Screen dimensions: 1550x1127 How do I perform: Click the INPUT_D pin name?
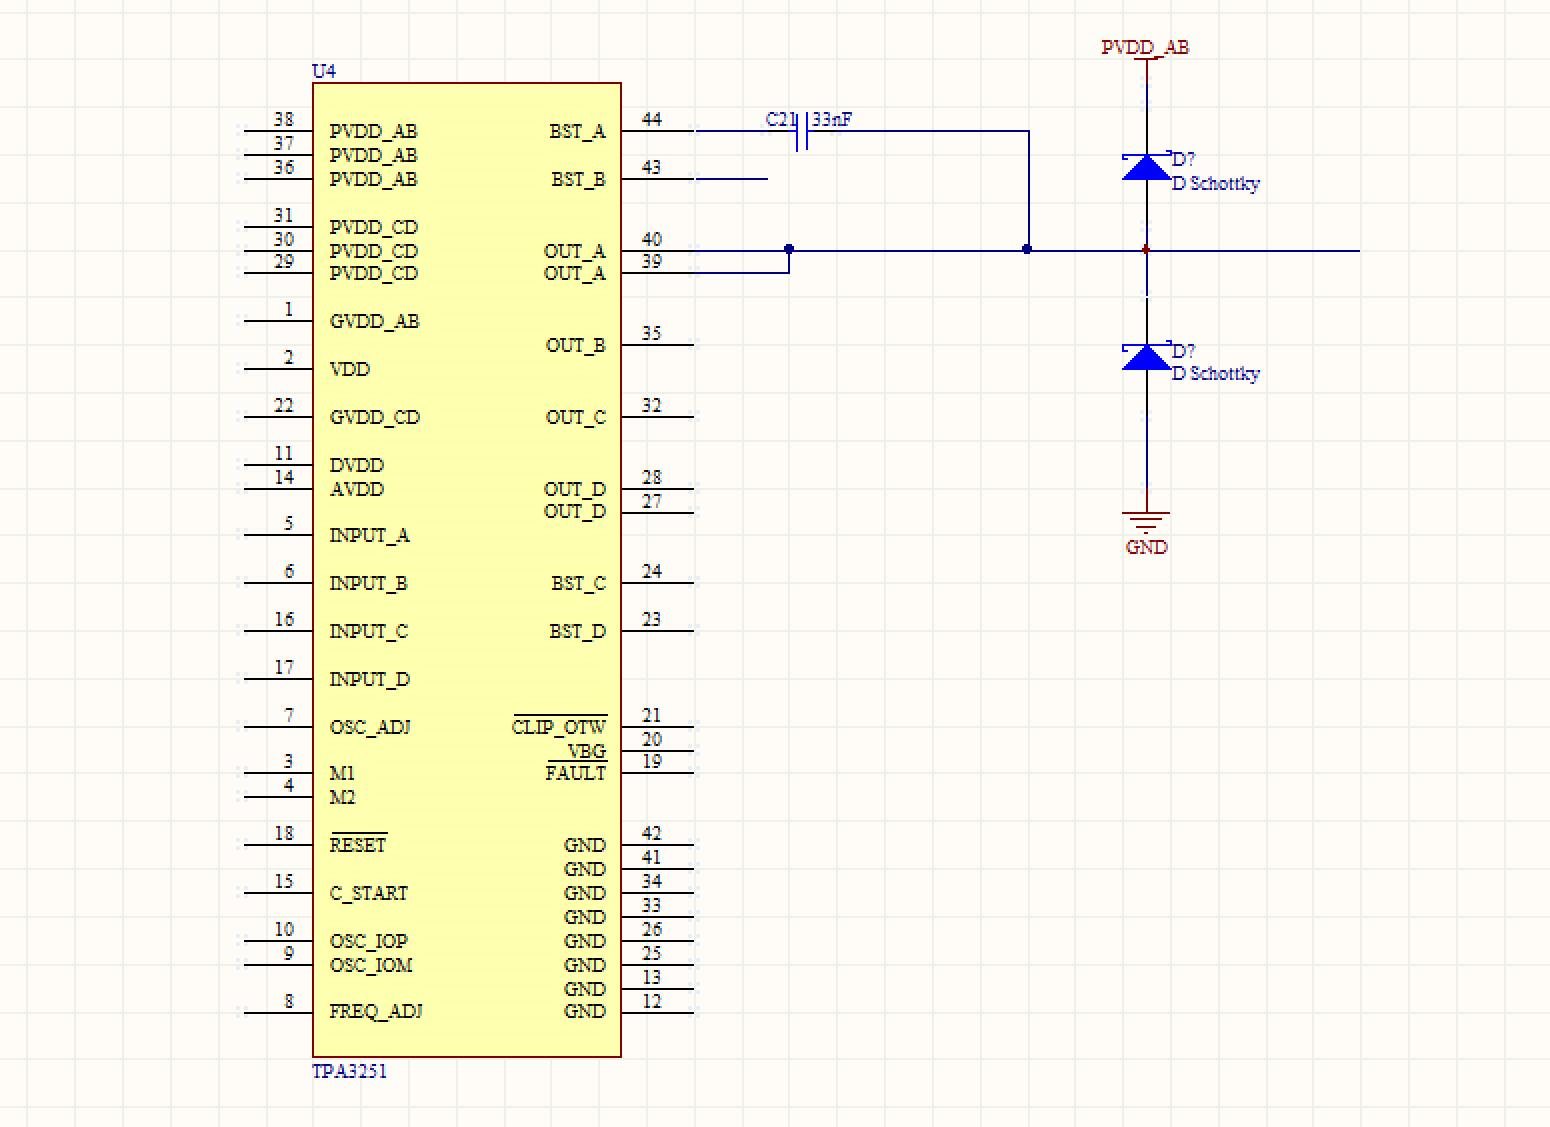click(x=369, y=679)
